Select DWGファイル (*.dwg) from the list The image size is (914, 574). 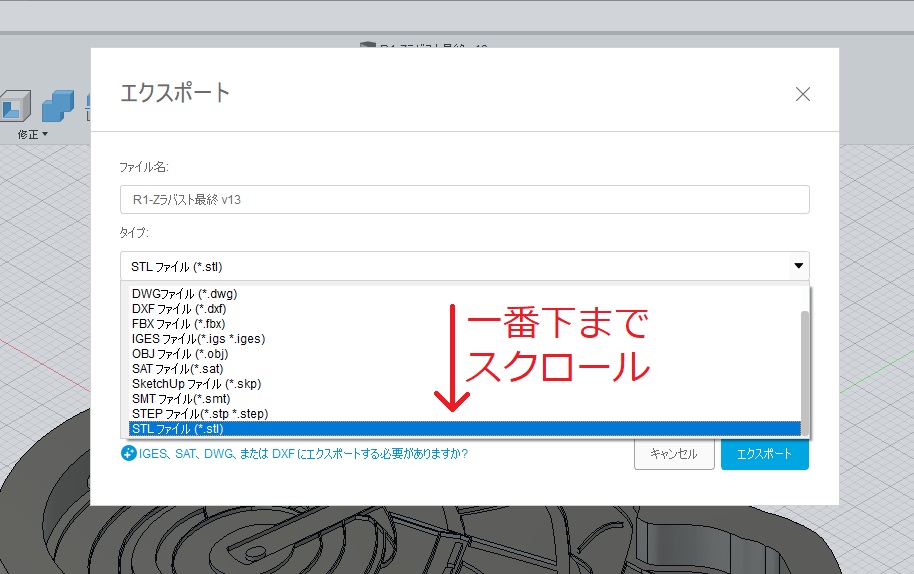click(x=465, y=294)
